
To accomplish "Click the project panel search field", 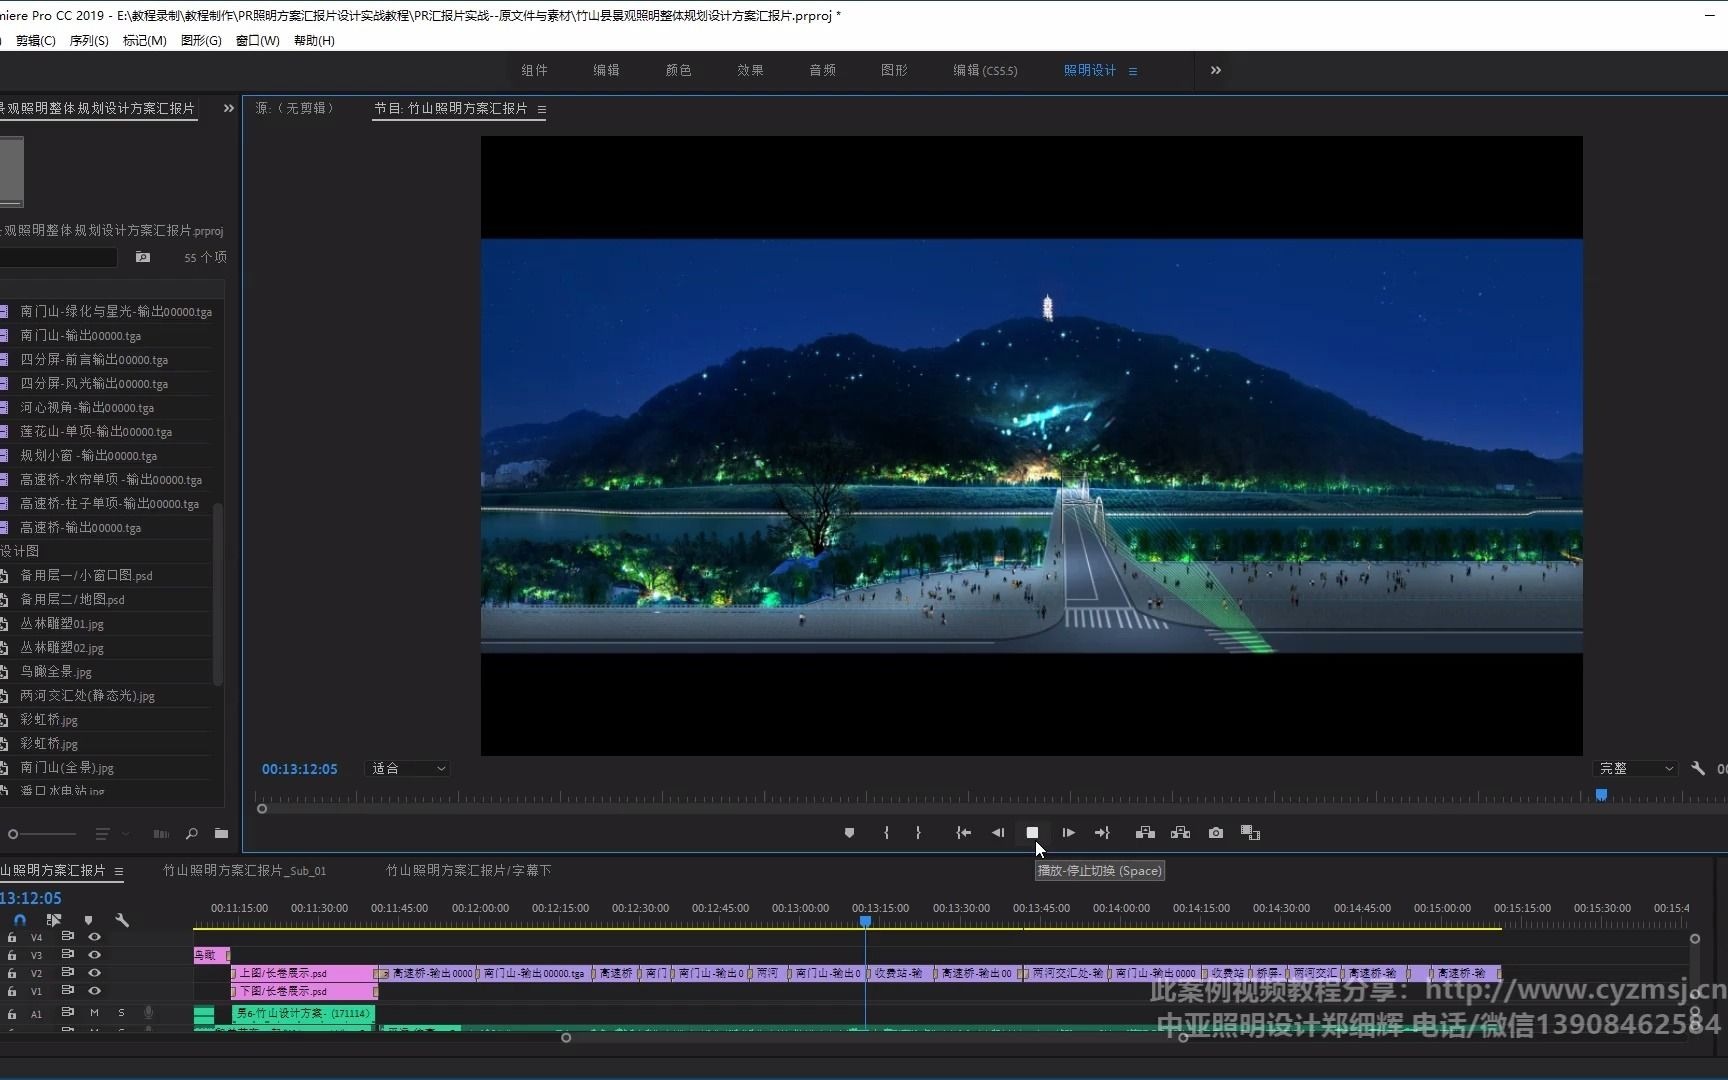I will [58, 257].
